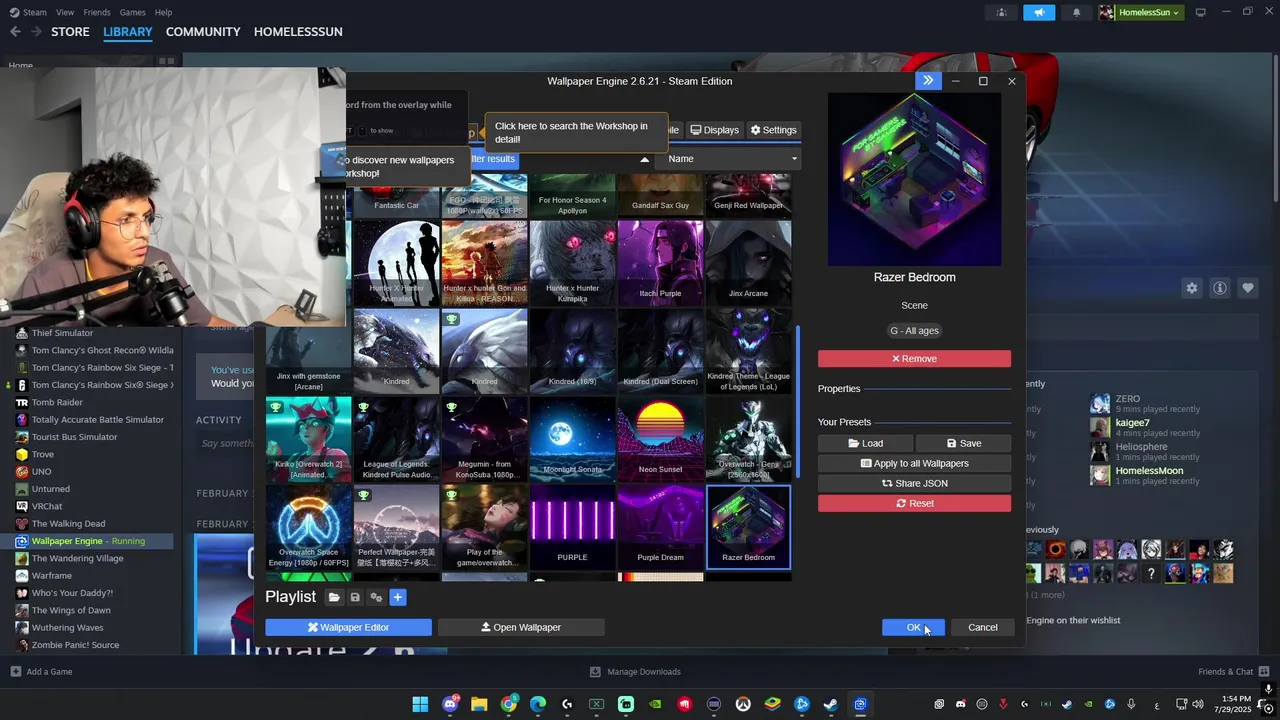Open Chrome from the taskbar

(509, 704)
